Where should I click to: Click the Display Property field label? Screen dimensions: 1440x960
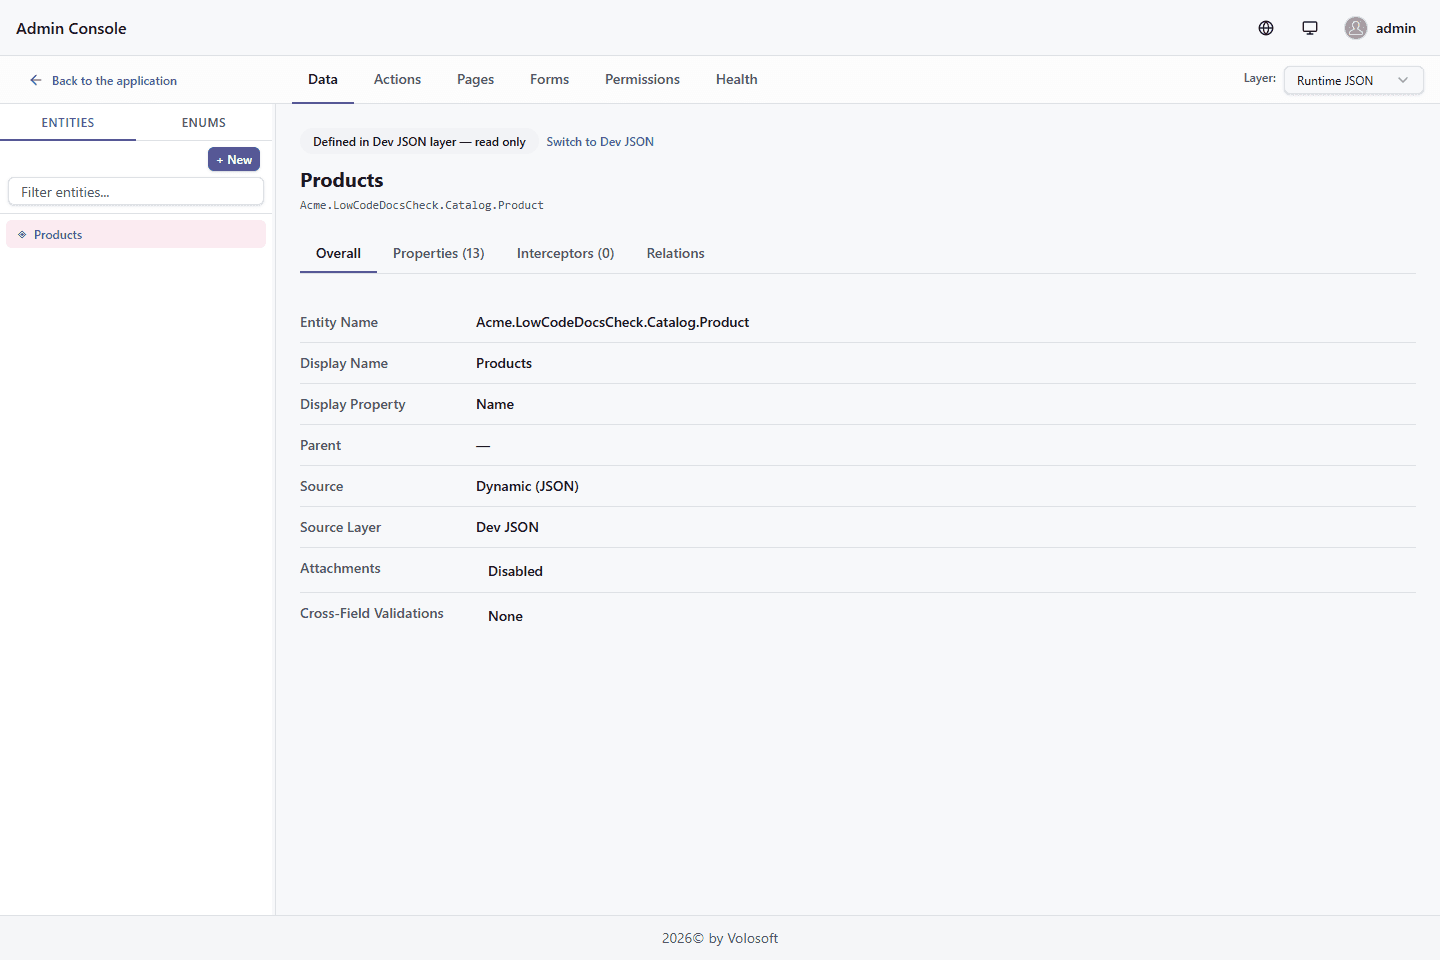coord(353,404)
